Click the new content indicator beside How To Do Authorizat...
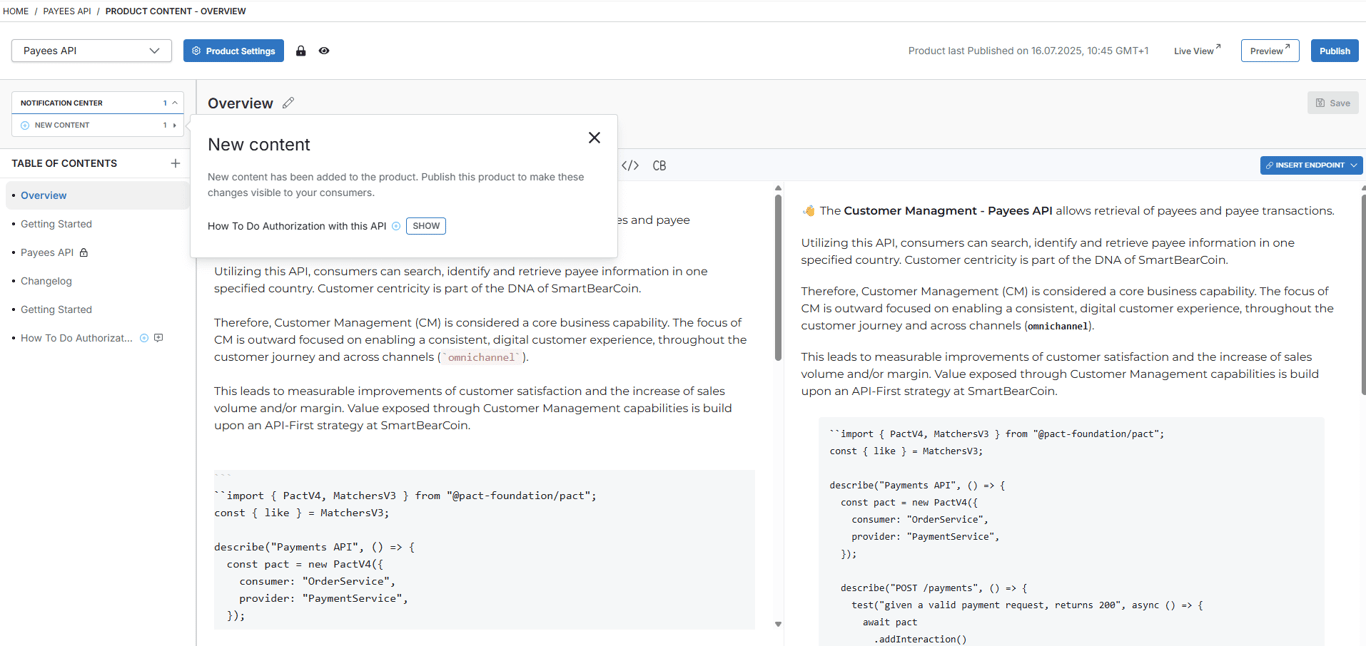Screen dimensions: 1366x646 [144, 338]
